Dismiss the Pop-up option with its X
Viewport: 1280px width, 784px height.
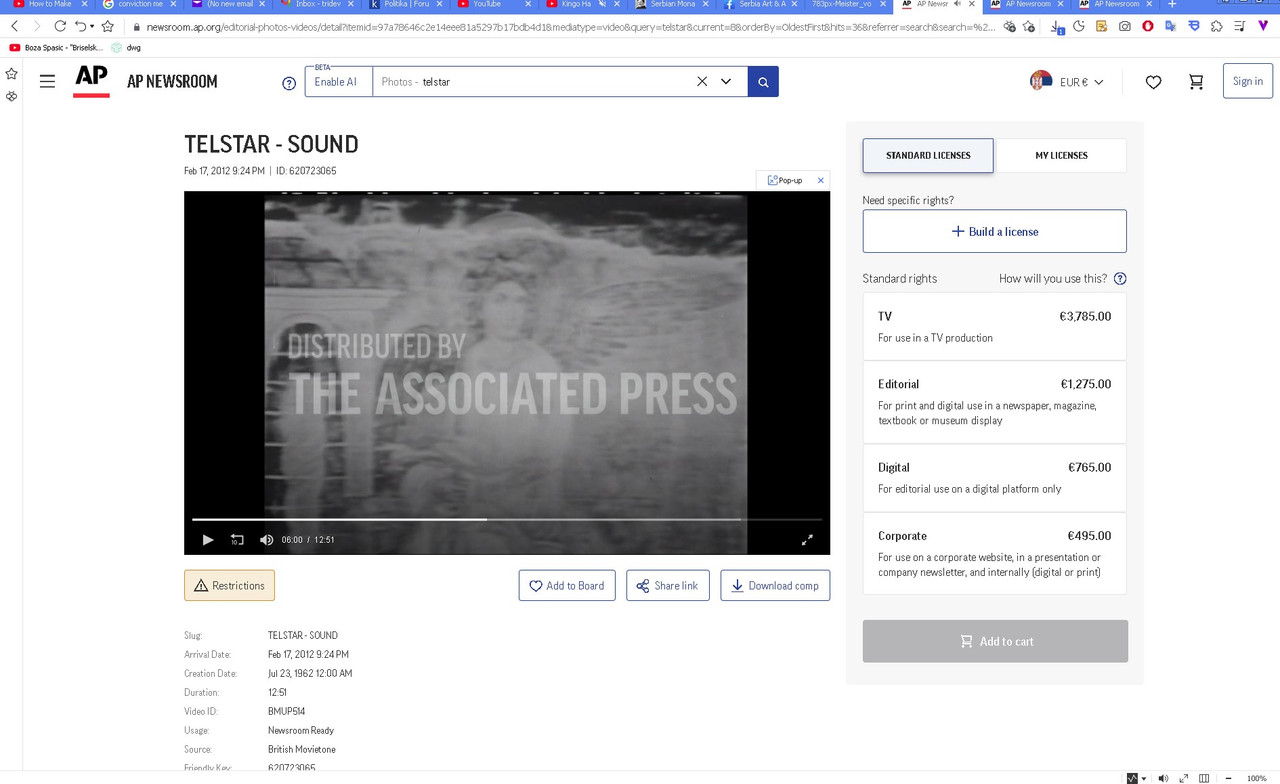point(821,180)
